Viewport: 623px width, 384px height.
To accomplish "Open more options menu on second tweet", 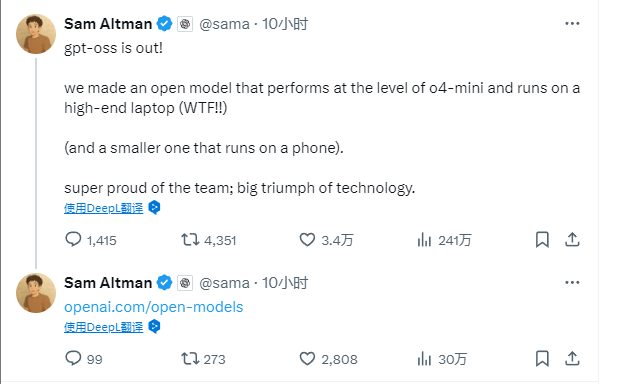I will click(572, 283).
